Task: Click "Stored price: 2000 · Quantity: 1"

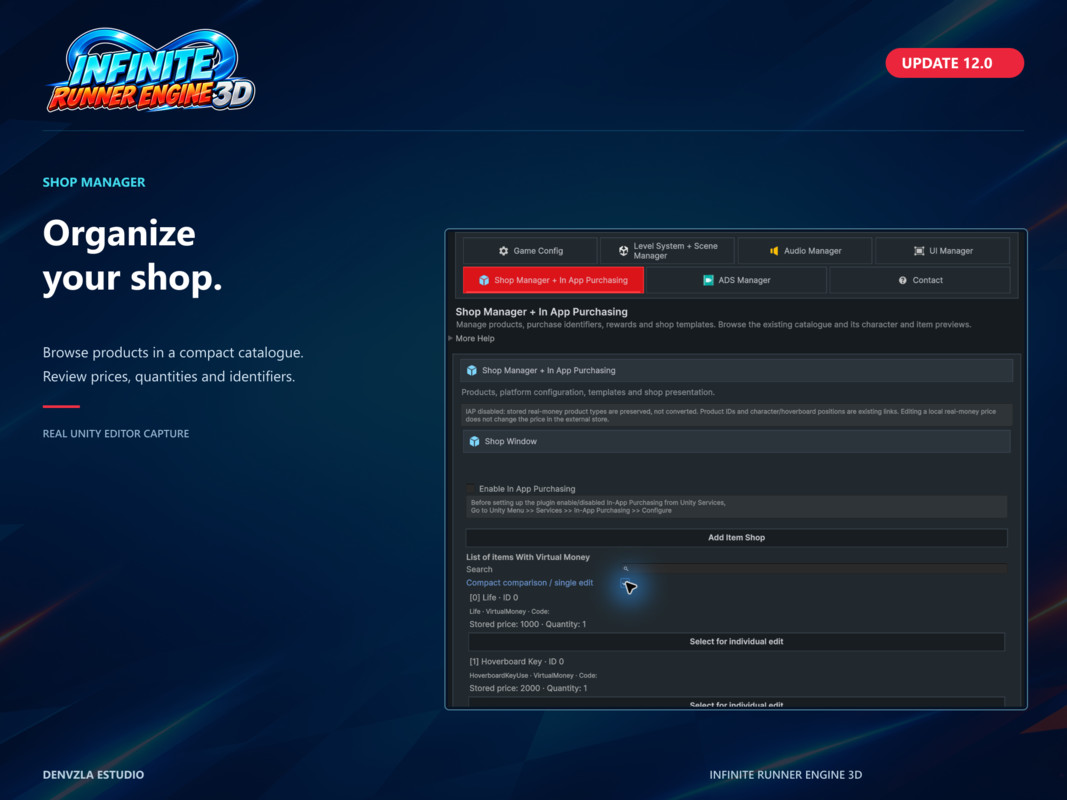Action: [x=528, y=688]
